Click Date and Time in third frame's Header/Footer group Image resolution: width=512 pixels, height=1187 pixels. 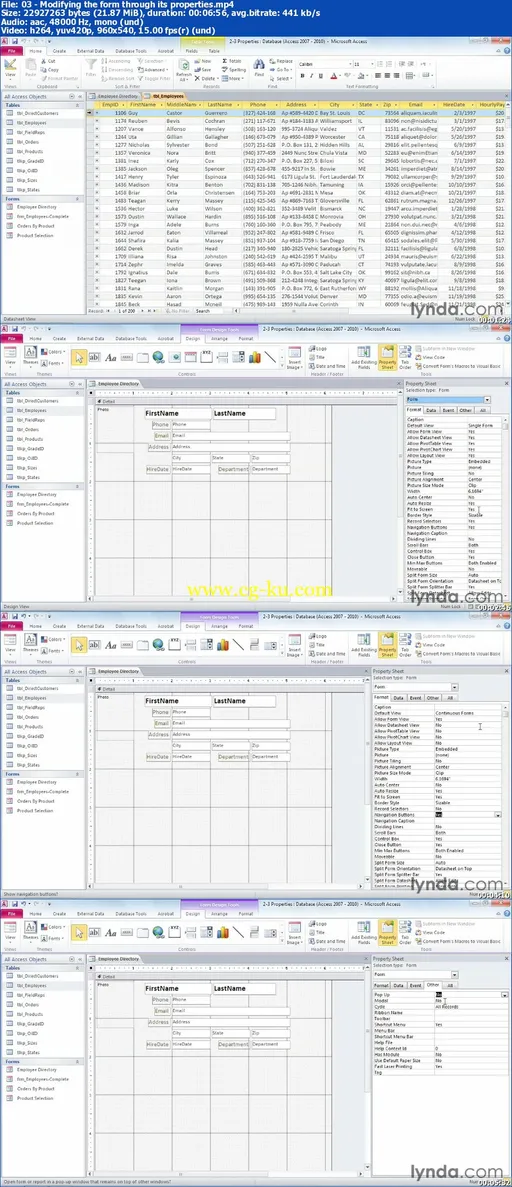pyautogui.click(x=326, y=653)
